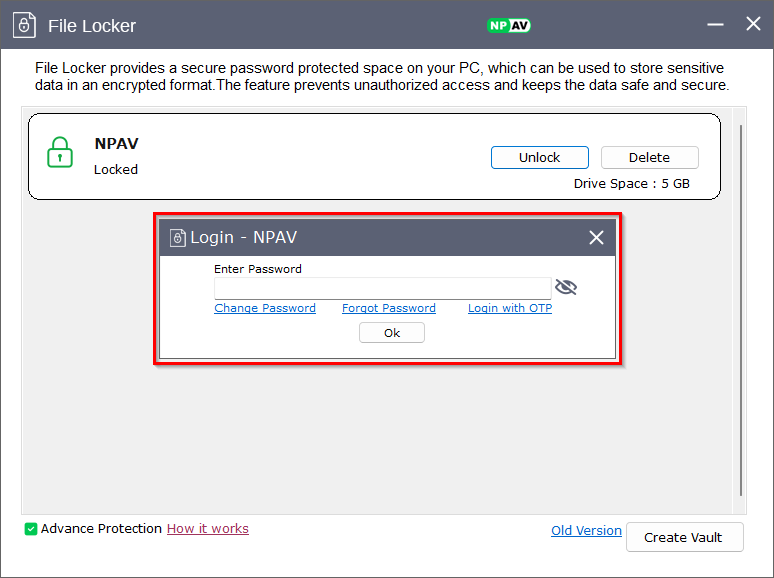The image size is (774, 578).
Task: Click the lock icon in Login dialog header
Action: tap(177, 237)
